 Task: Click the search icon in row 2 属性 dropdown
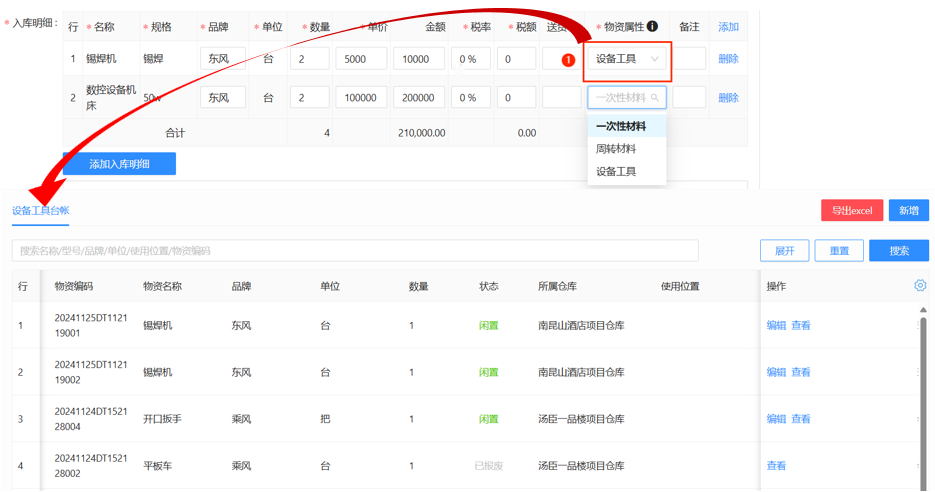click(655, 98)
